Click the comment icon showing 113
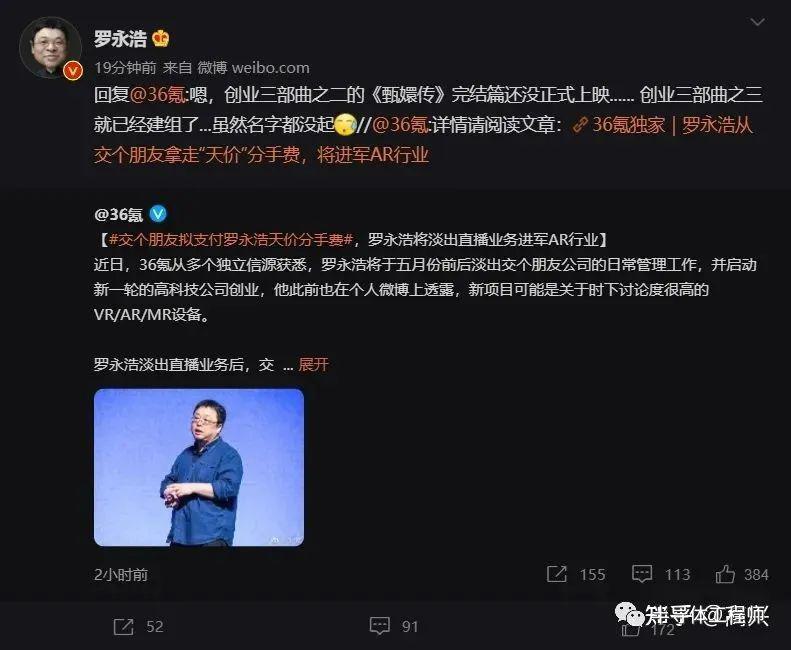The height and width of the screenshot is (650, 791). 642,574
